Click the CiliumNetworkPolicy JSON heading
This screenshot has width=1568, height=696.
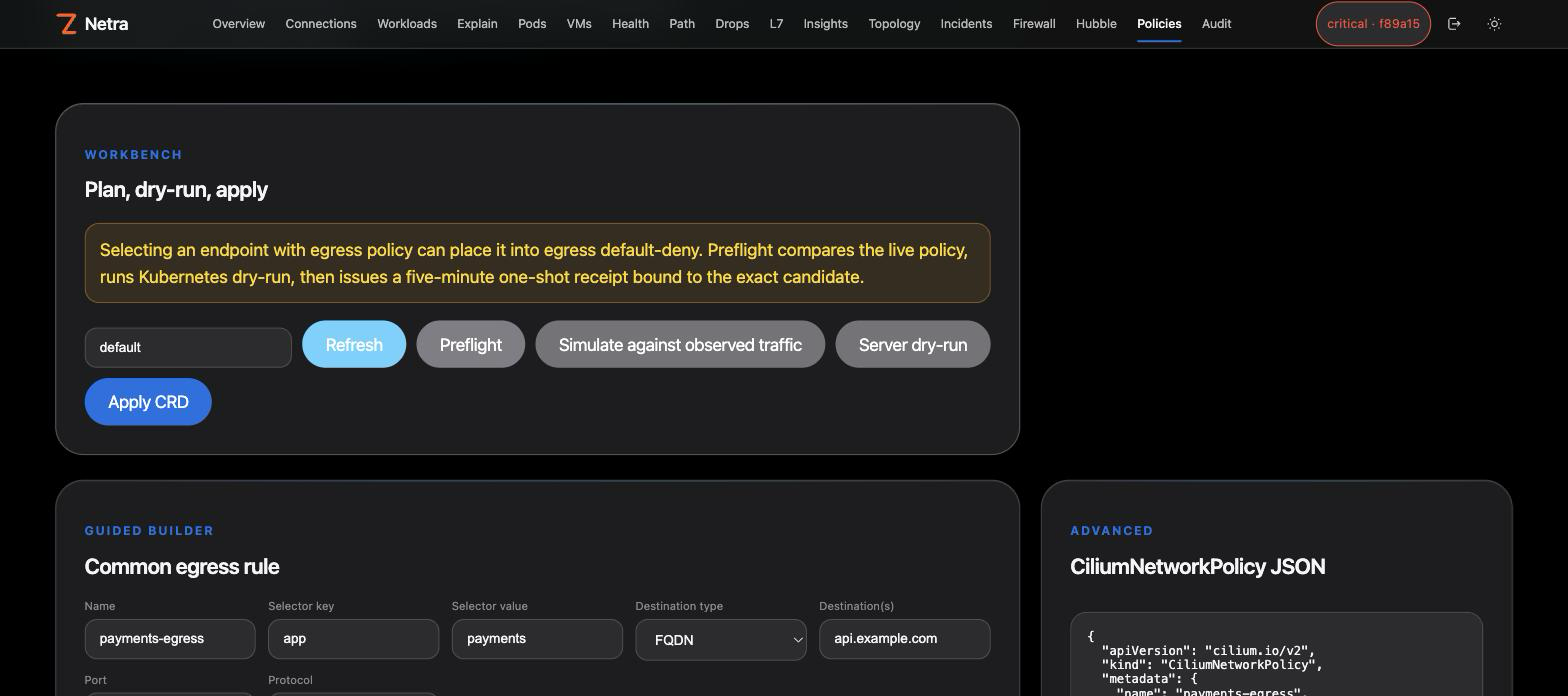pos(1198,567)
